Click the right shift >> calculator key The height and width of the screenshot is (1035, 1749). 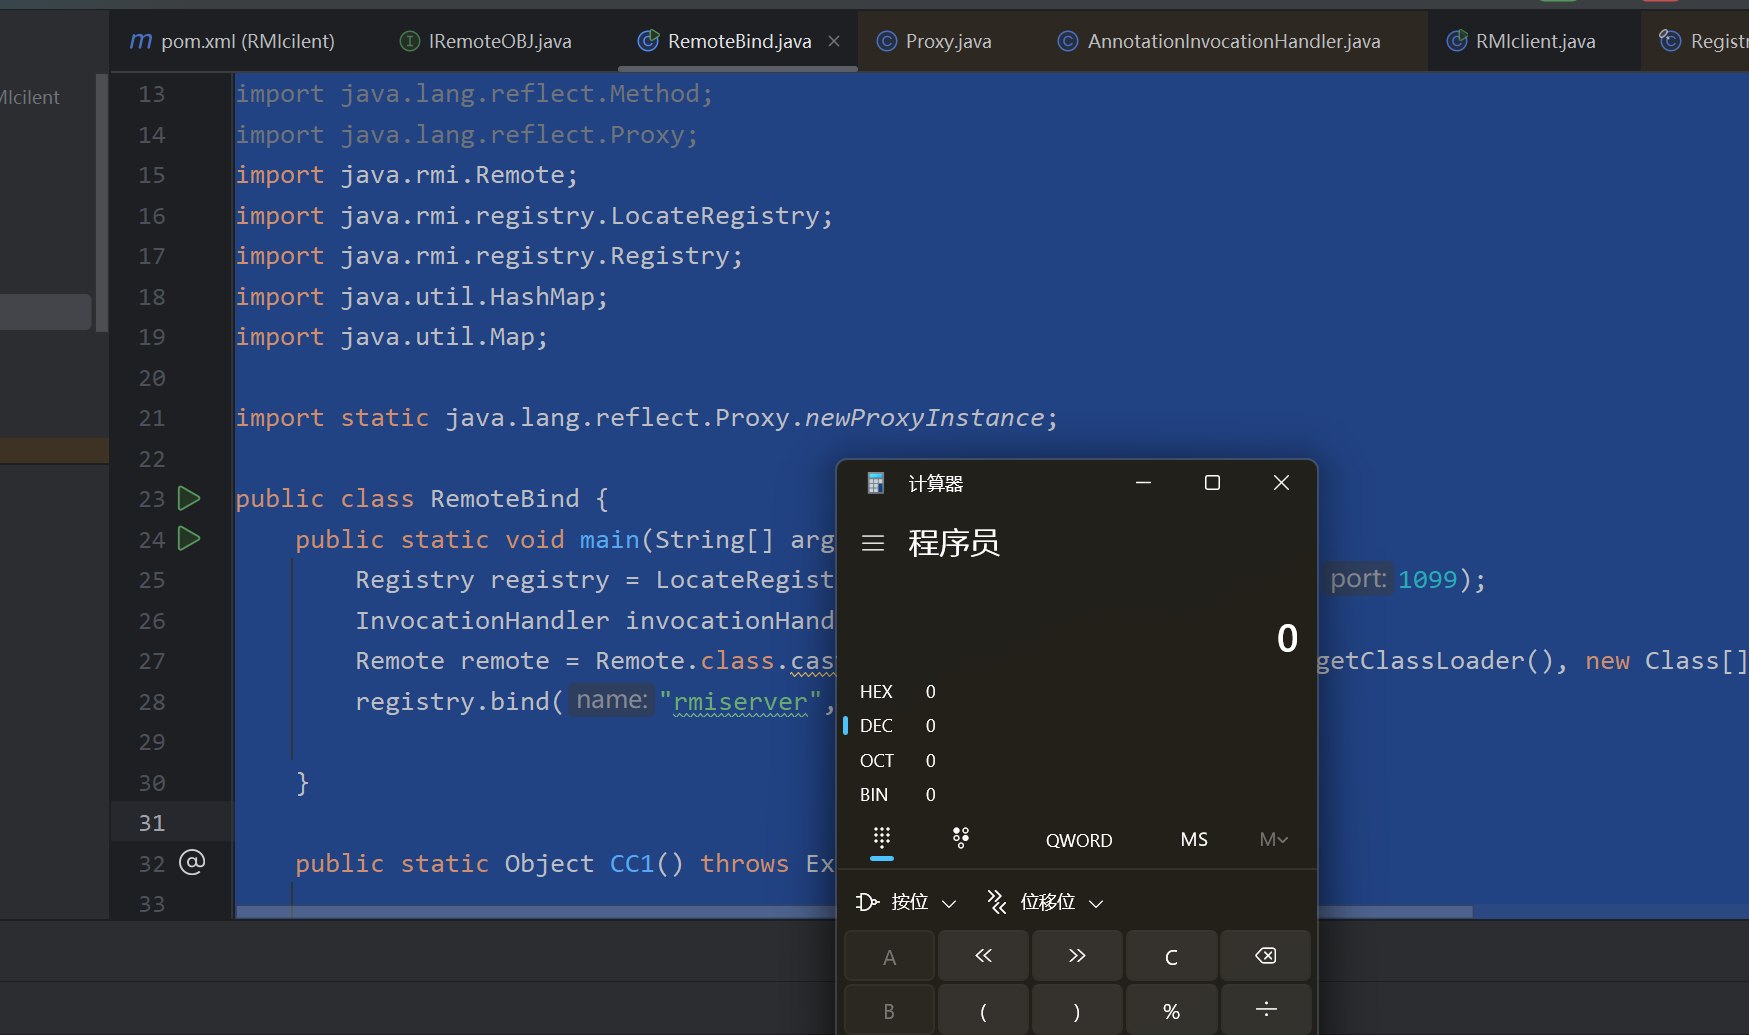(x=1077, y=956)
